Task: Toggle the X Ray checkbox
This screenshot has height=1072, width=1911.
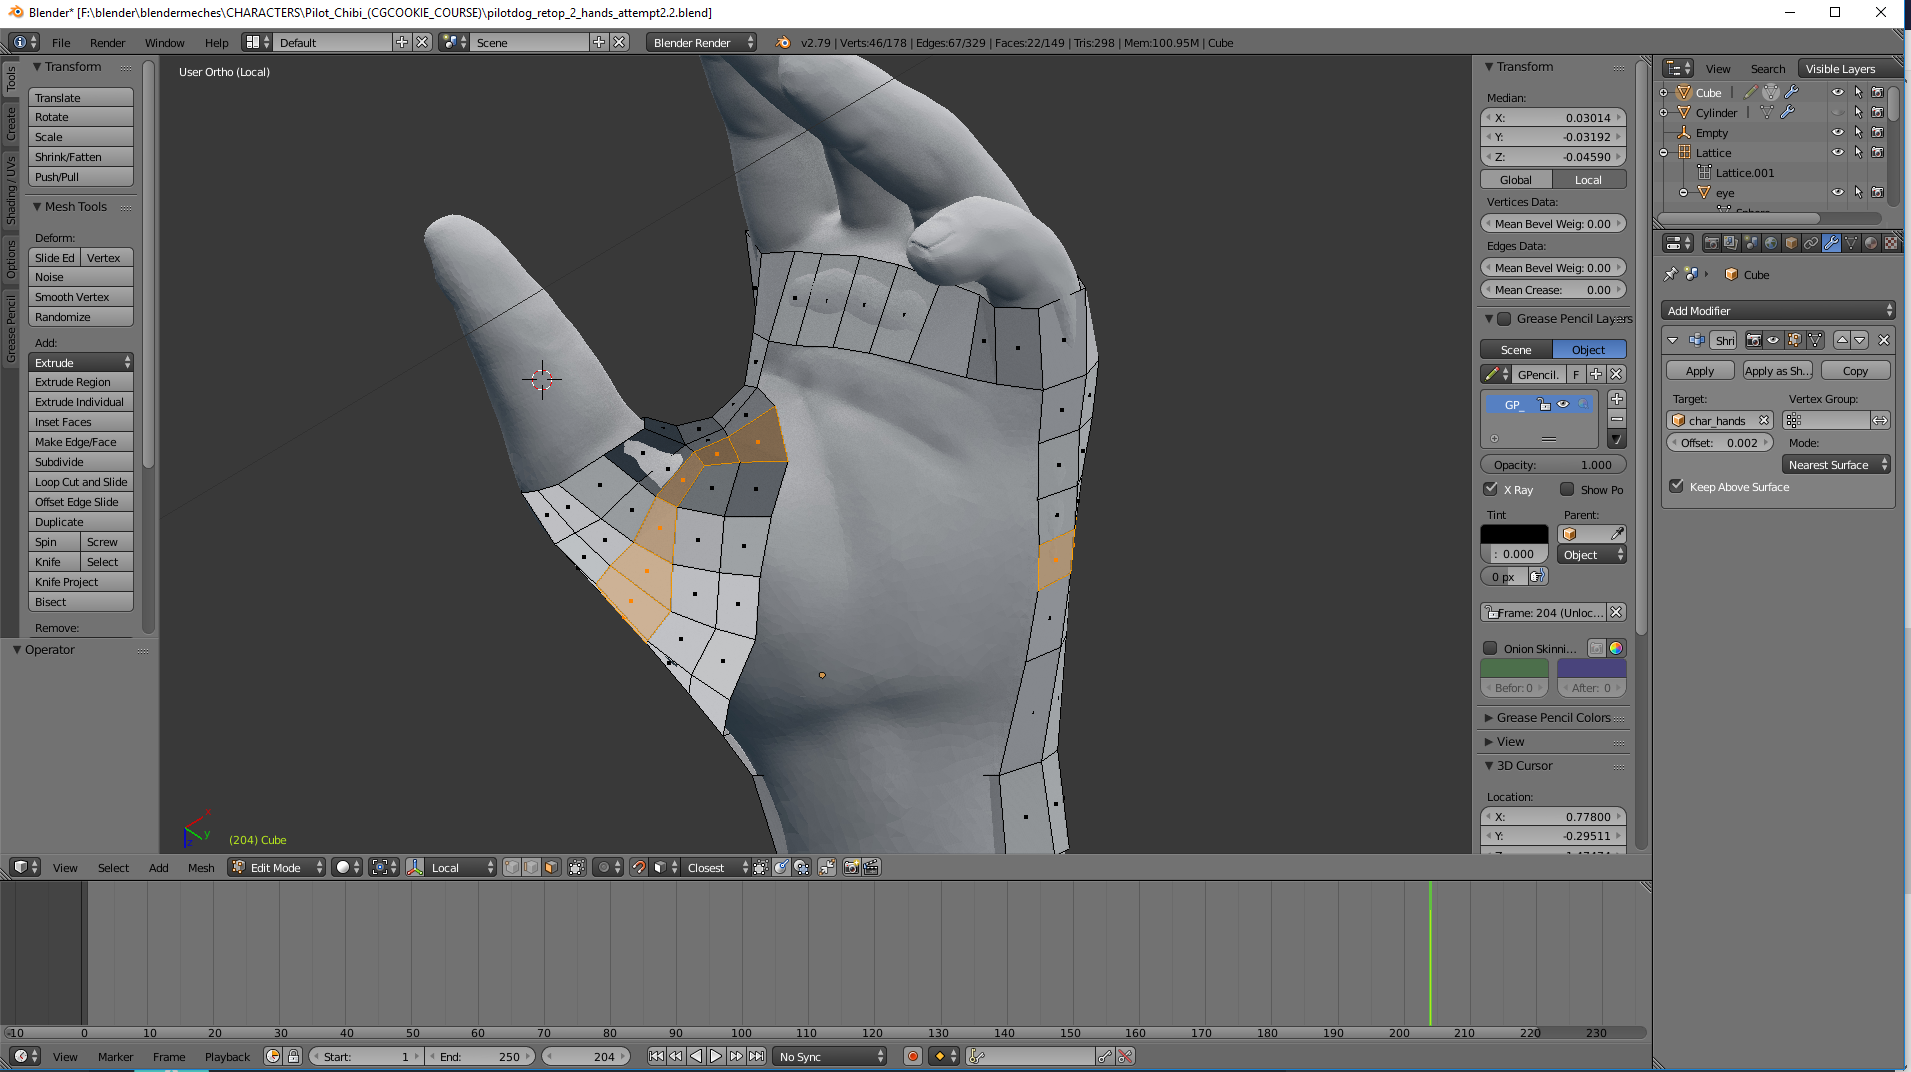Action: [x=1491, y=489]
